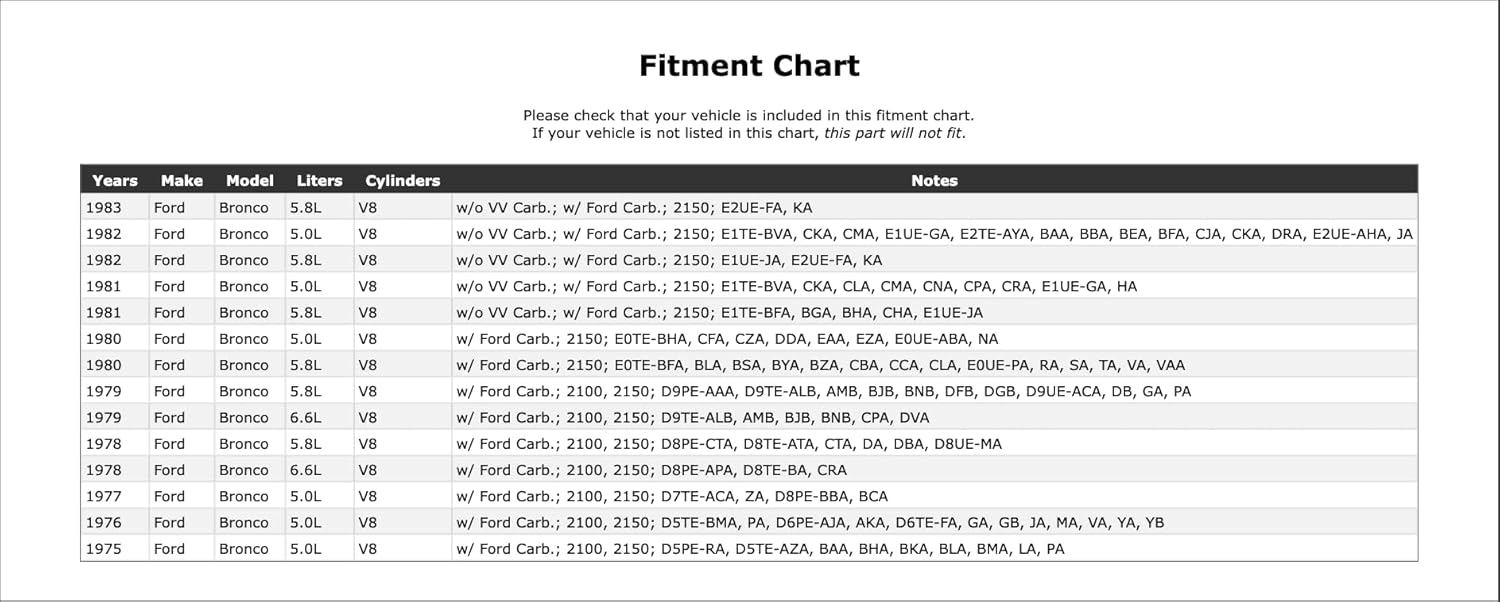
Task: Click the 6.6L cell in the 1979 row
Action: (x=306, y=417)
